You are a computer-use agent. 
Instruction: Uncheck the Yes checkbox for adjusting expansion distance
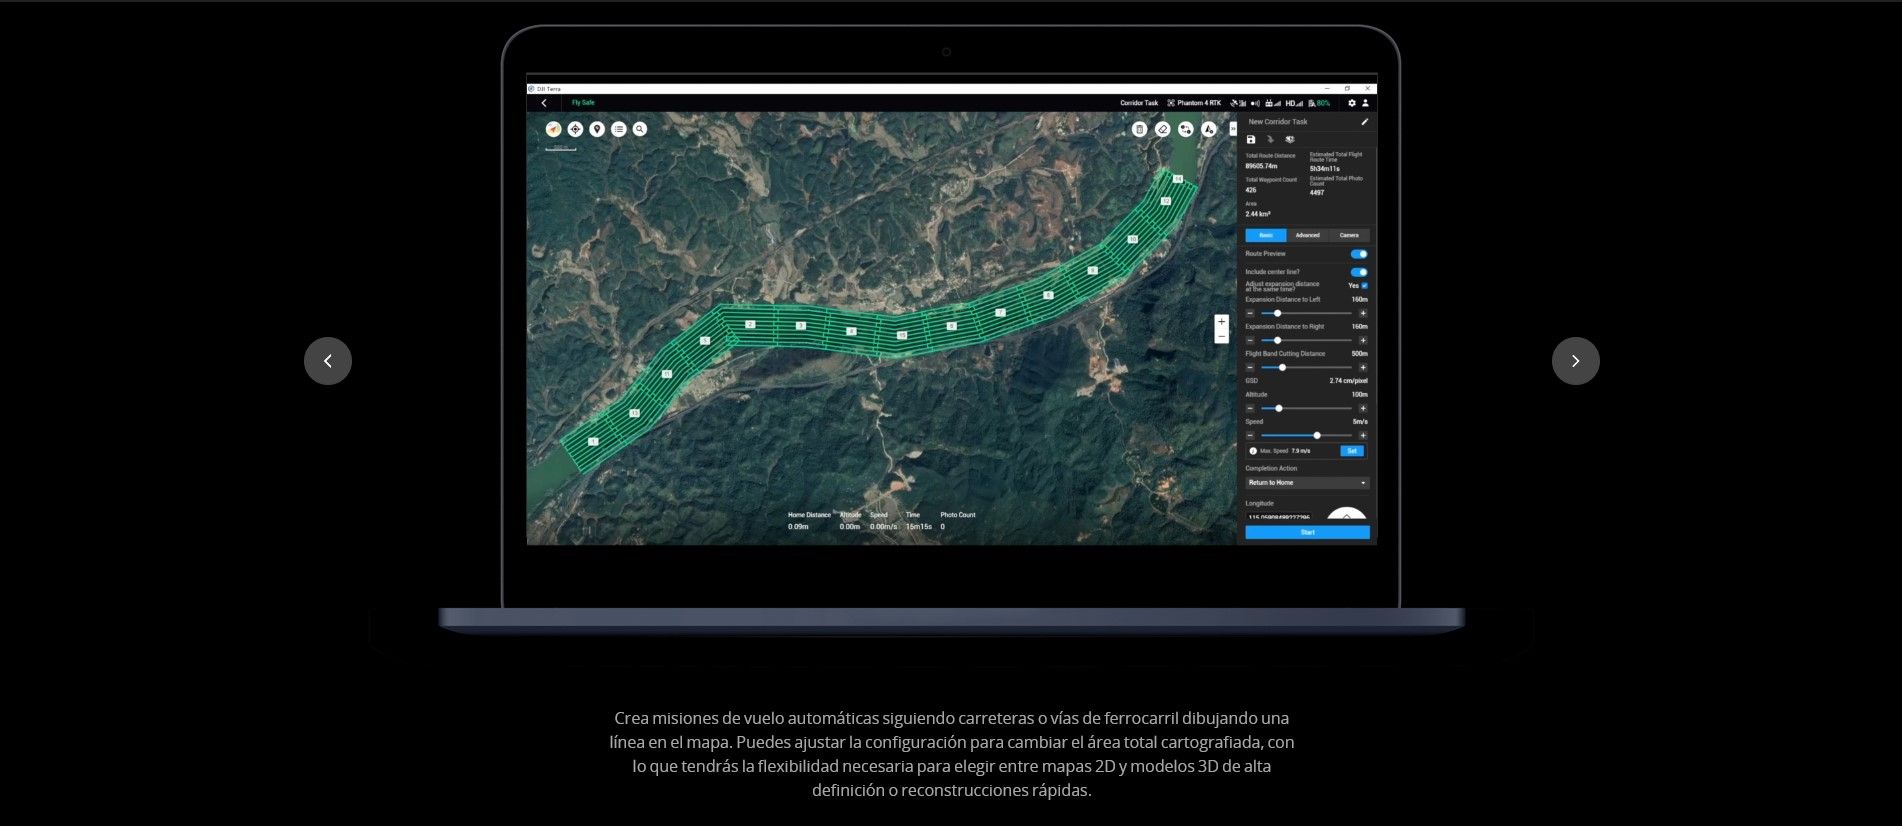1365,286
